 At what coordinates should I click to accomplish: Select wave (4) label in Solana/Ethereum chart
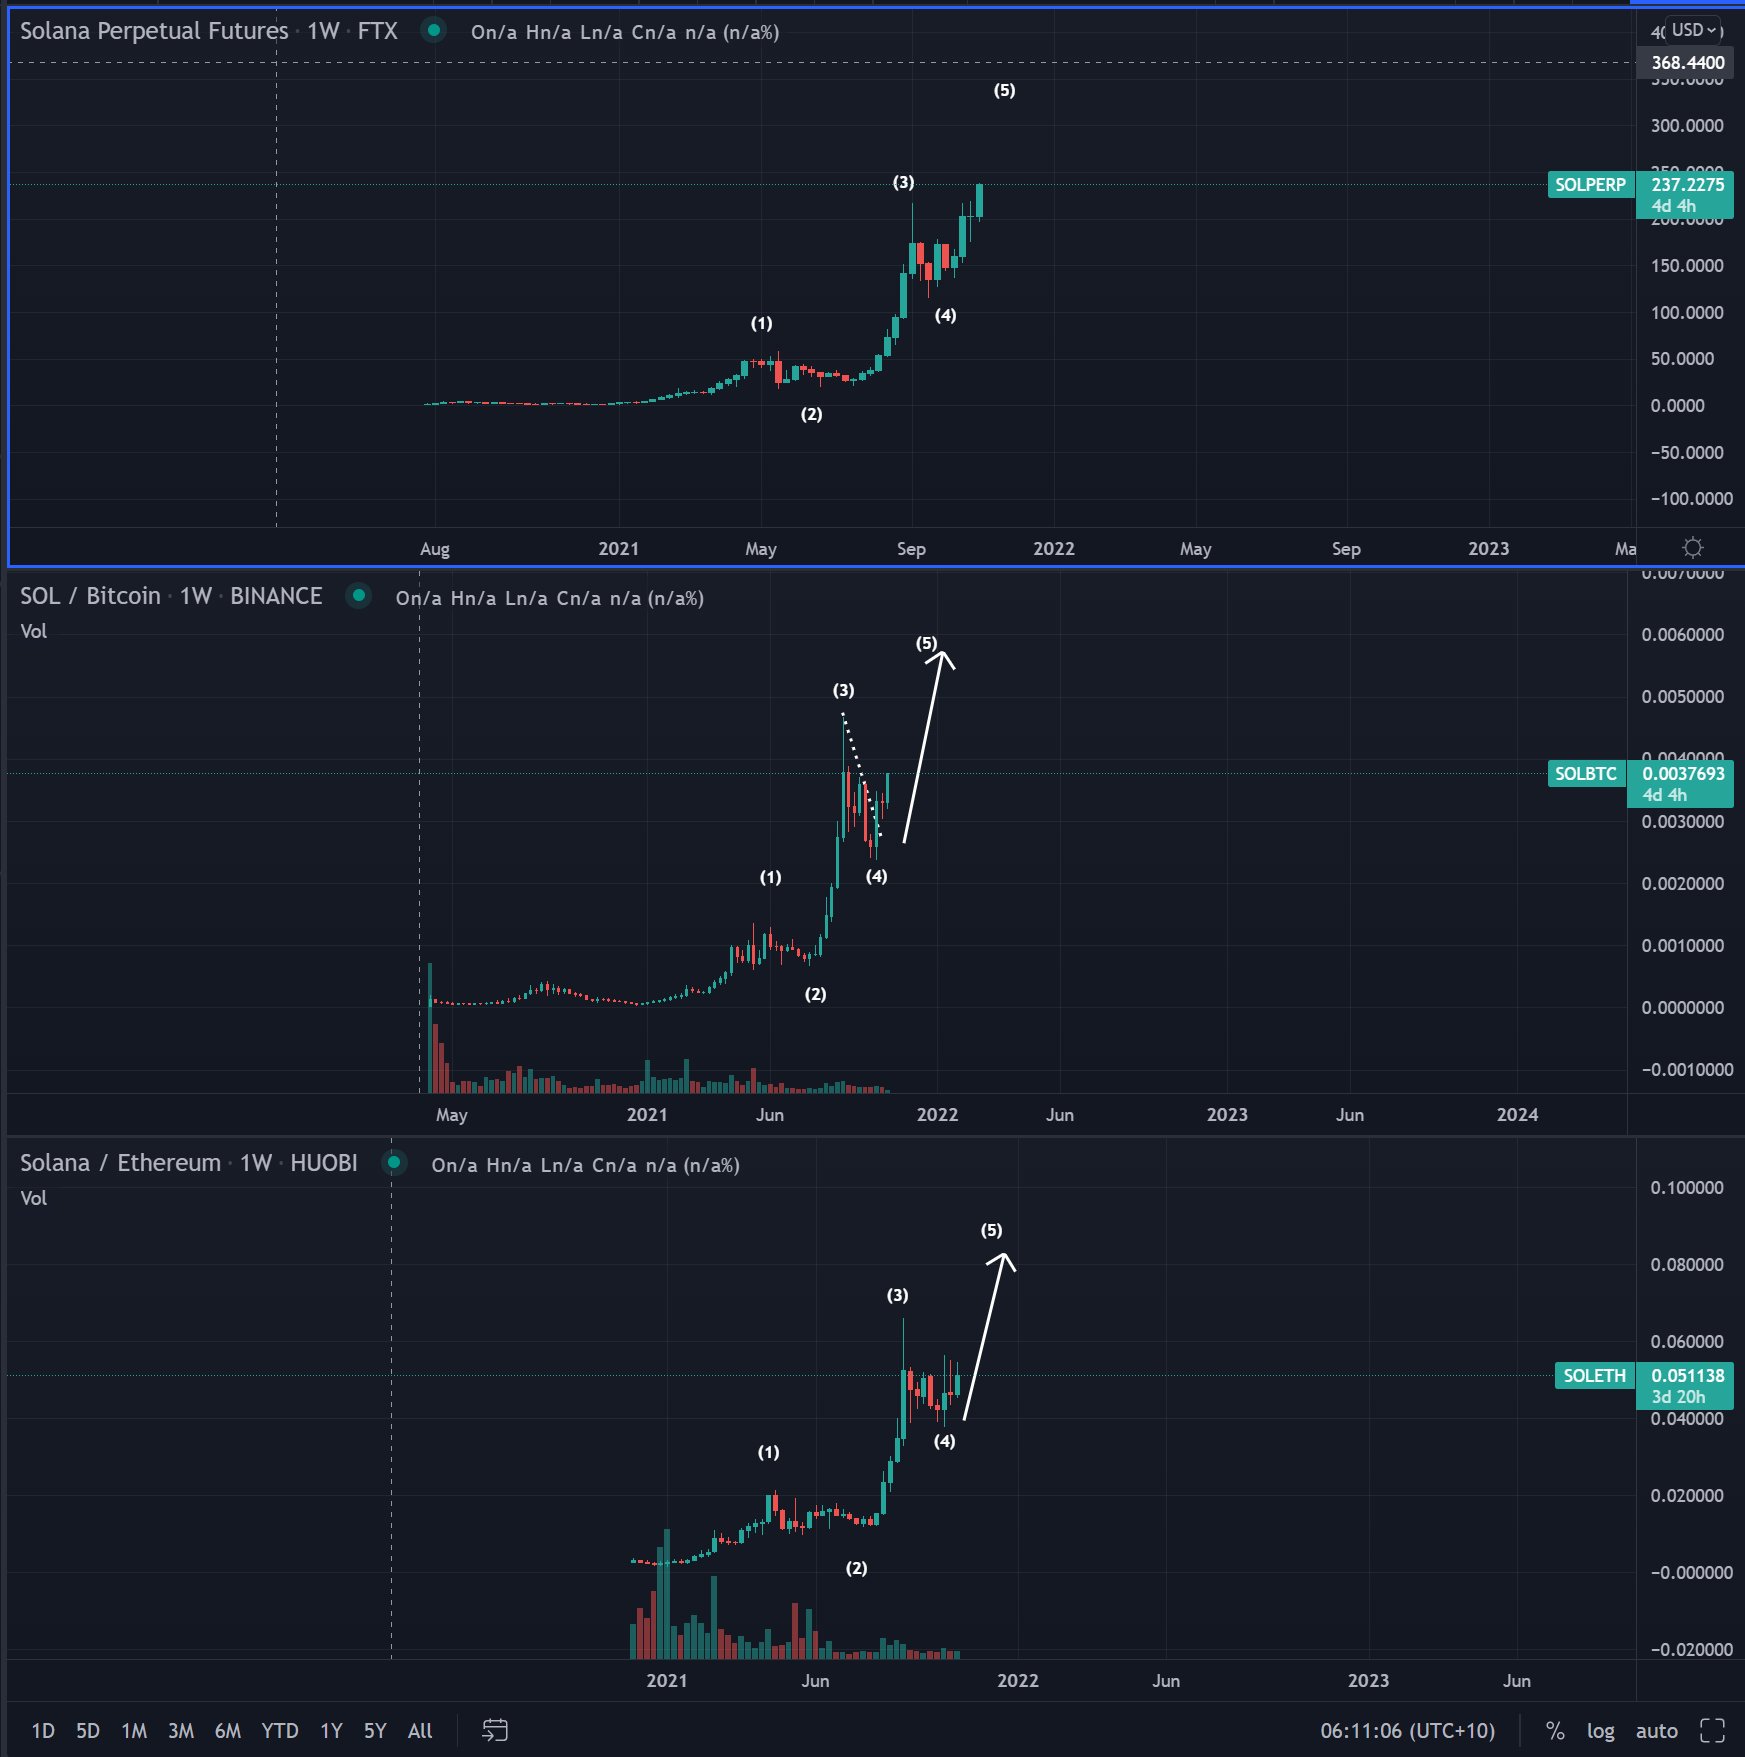point(944,1441)
